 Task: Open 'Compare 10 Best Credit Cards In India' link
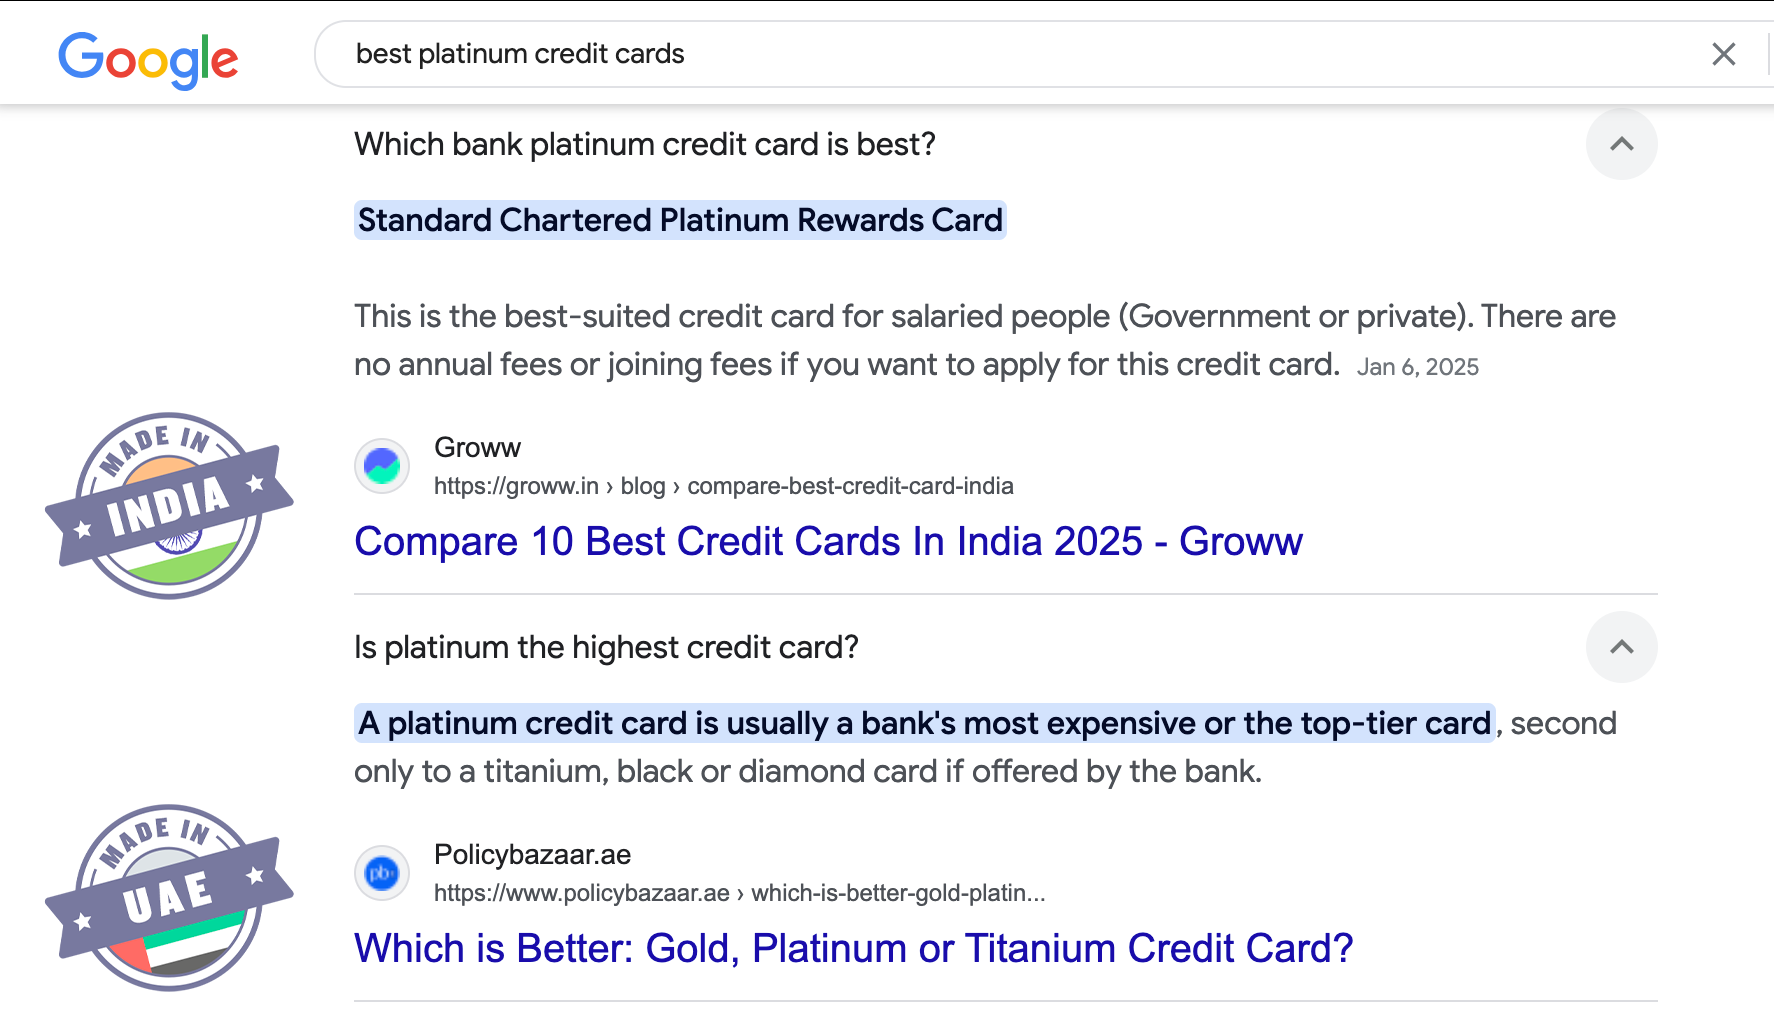point(828,542)
